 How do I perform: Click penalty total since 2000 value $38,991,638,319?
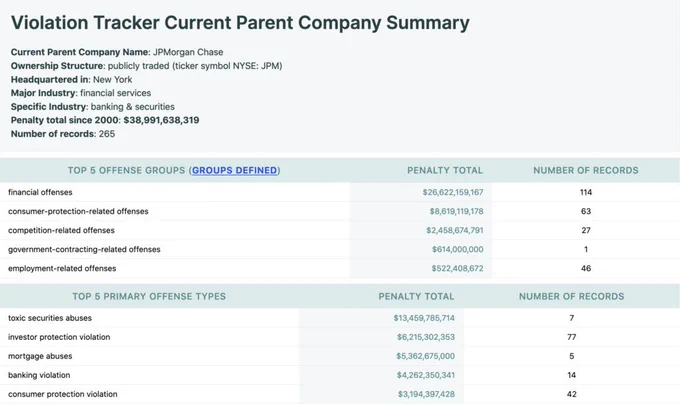pos(161,120)
